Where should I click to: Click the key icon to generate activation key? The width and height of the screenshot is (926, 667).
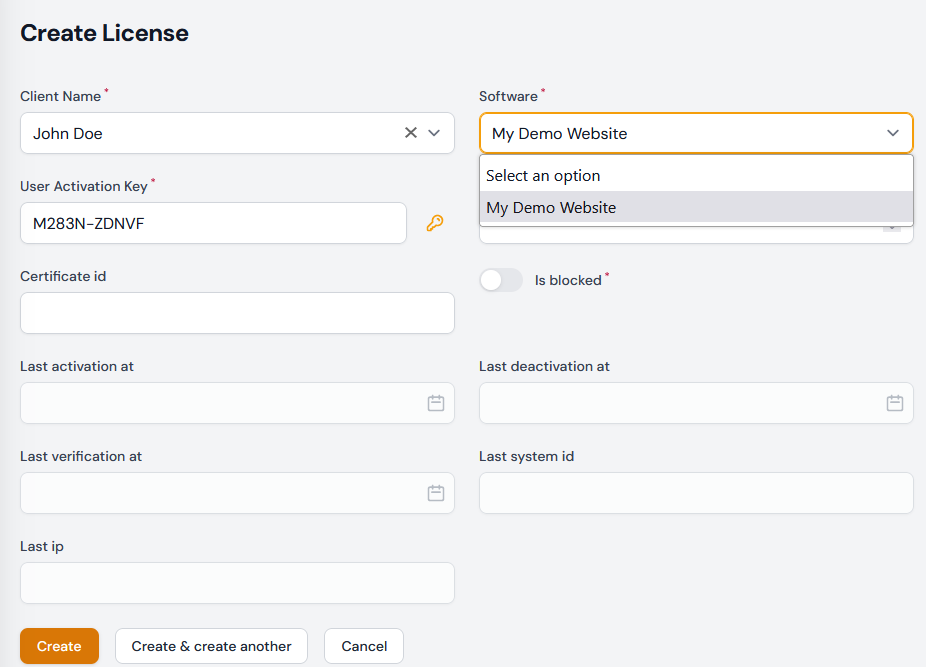434,223
